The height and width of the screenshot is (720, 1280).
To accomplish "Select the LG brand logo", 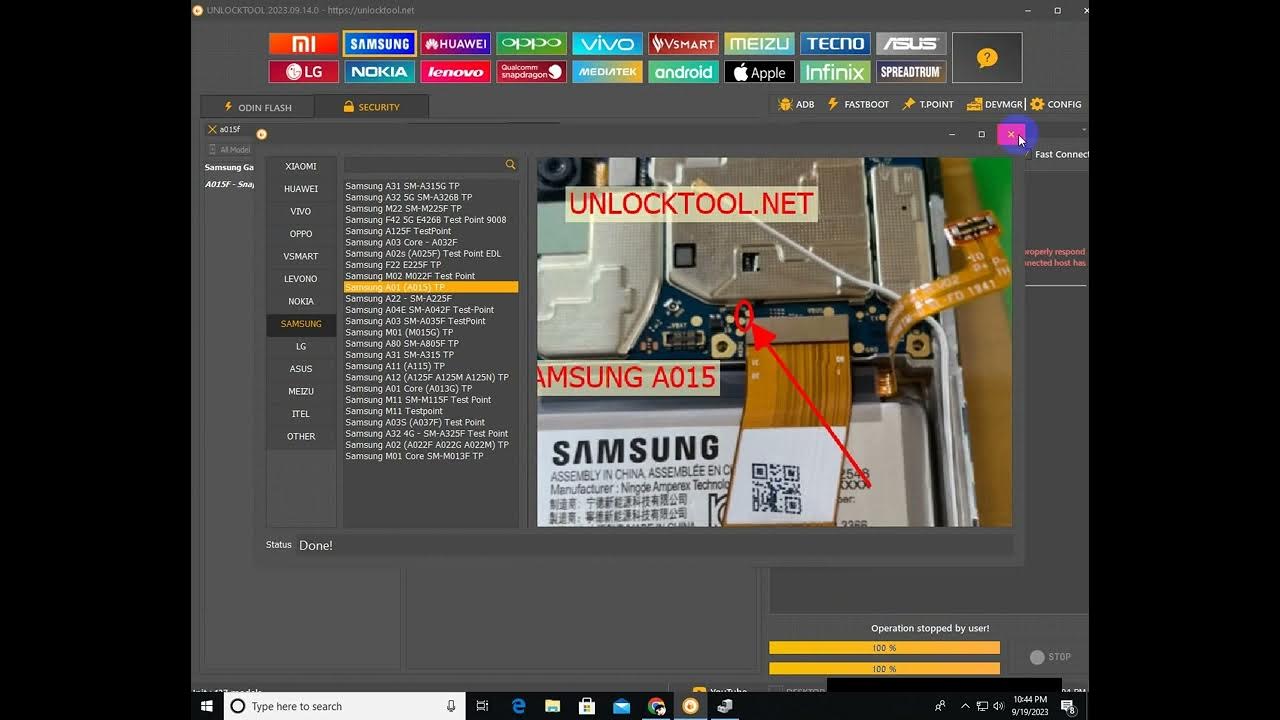I will click(x=304, y=72).
